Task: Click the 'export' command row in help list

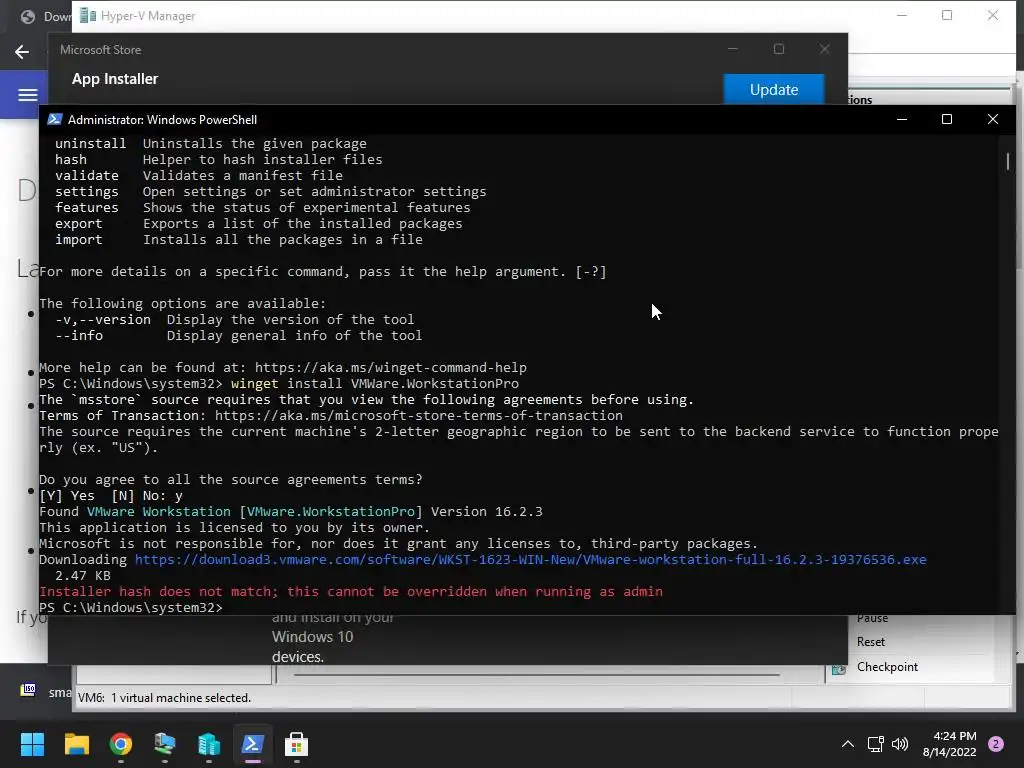Action: 259,223
